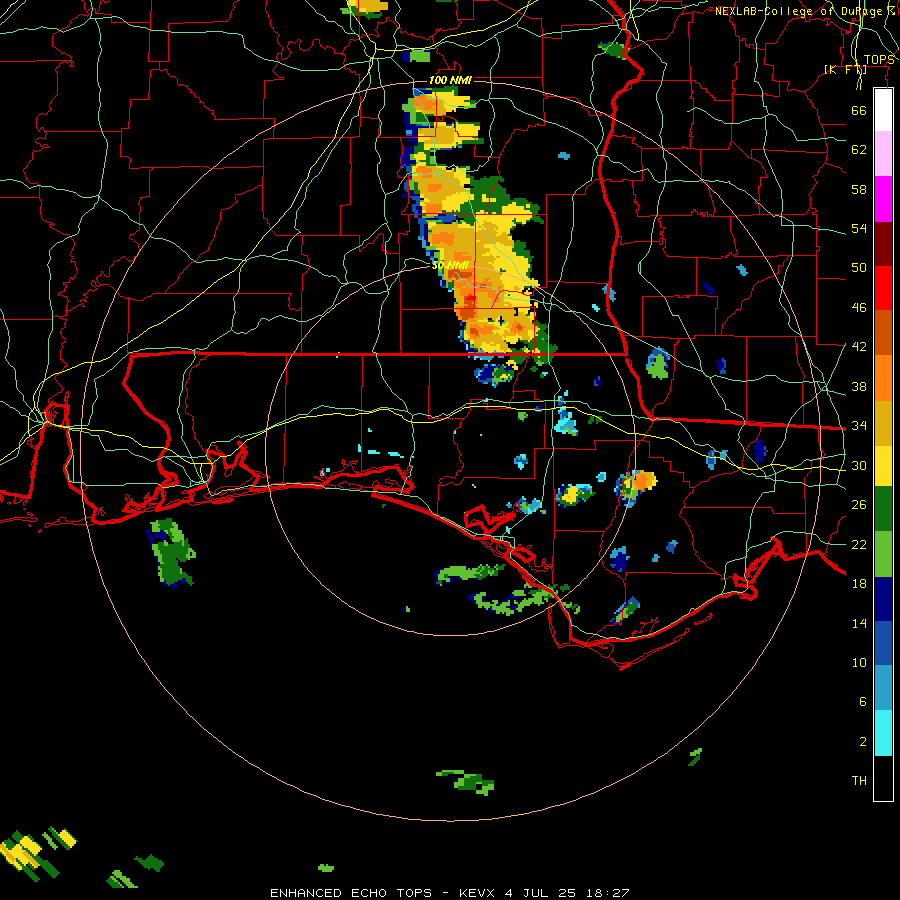Click the "TH" legend label
The width and height of the screenshot is (900, 900).
[x=859, y=781]
